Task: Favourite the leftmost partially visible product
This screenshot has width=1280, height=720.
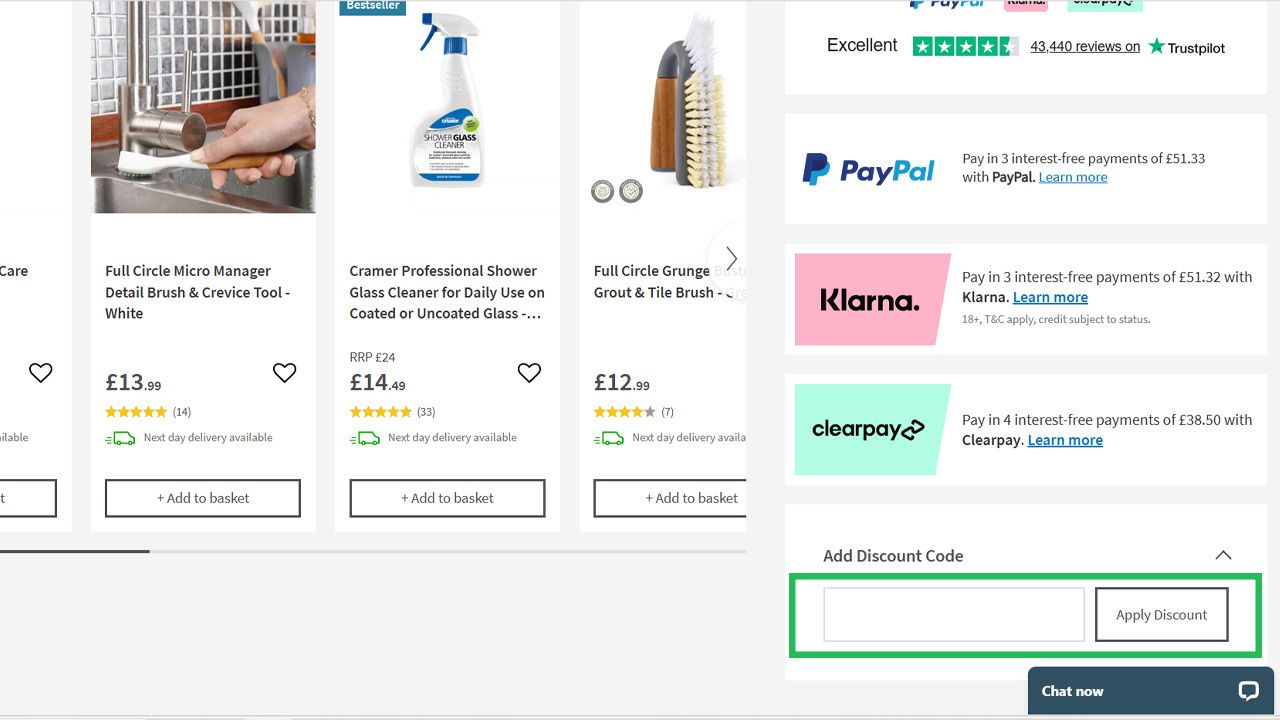Action: (40, 372)
